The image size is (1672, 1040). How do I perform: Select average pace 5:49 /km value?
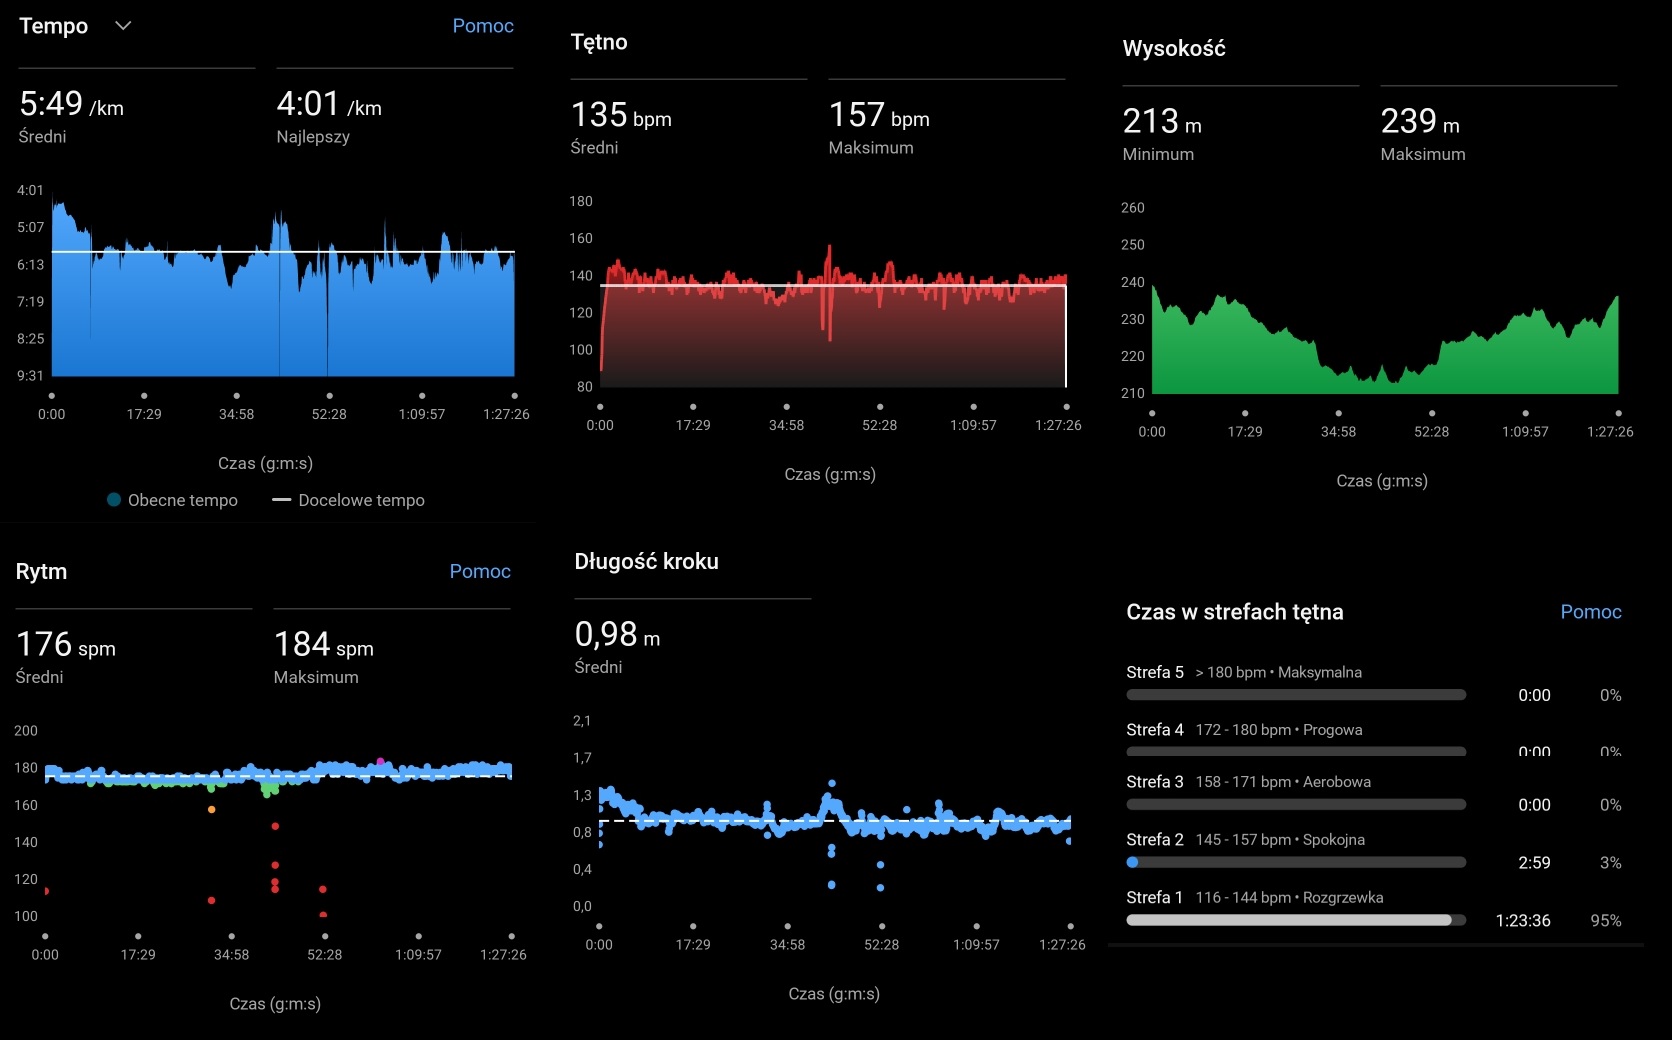coord(71,104)
